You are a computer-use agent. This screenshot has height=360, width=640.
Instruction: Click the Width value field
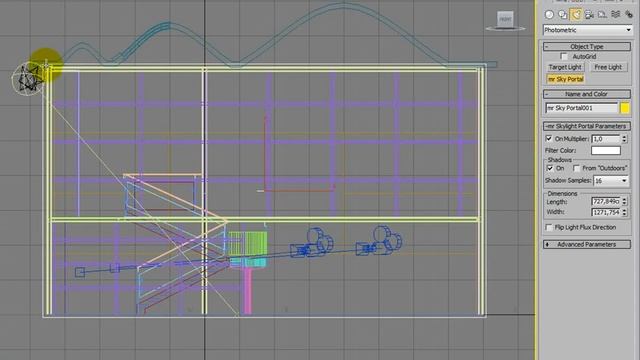click(606, 212)
